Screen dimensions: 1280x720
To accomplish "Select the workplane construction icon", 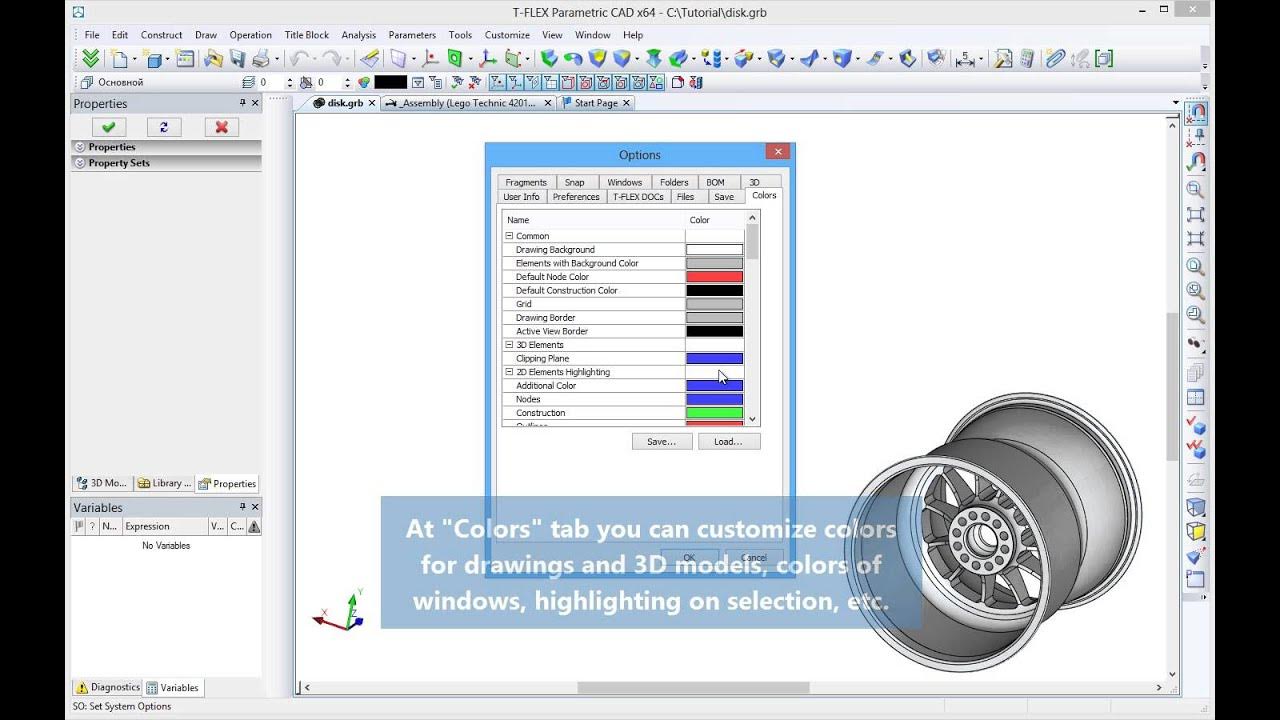I will click(398, 59).
